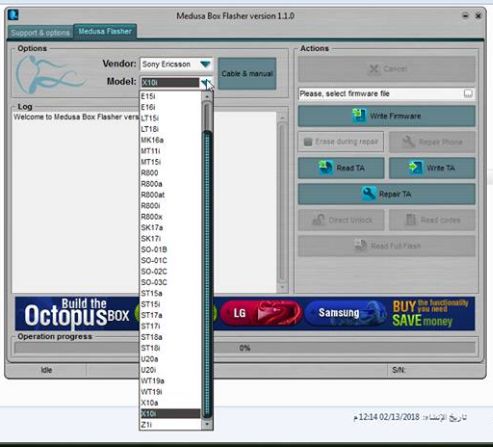Viewport: 493px width, 447px height.
Task: Select model R800 from list
Action: click(x=170, y=173)
